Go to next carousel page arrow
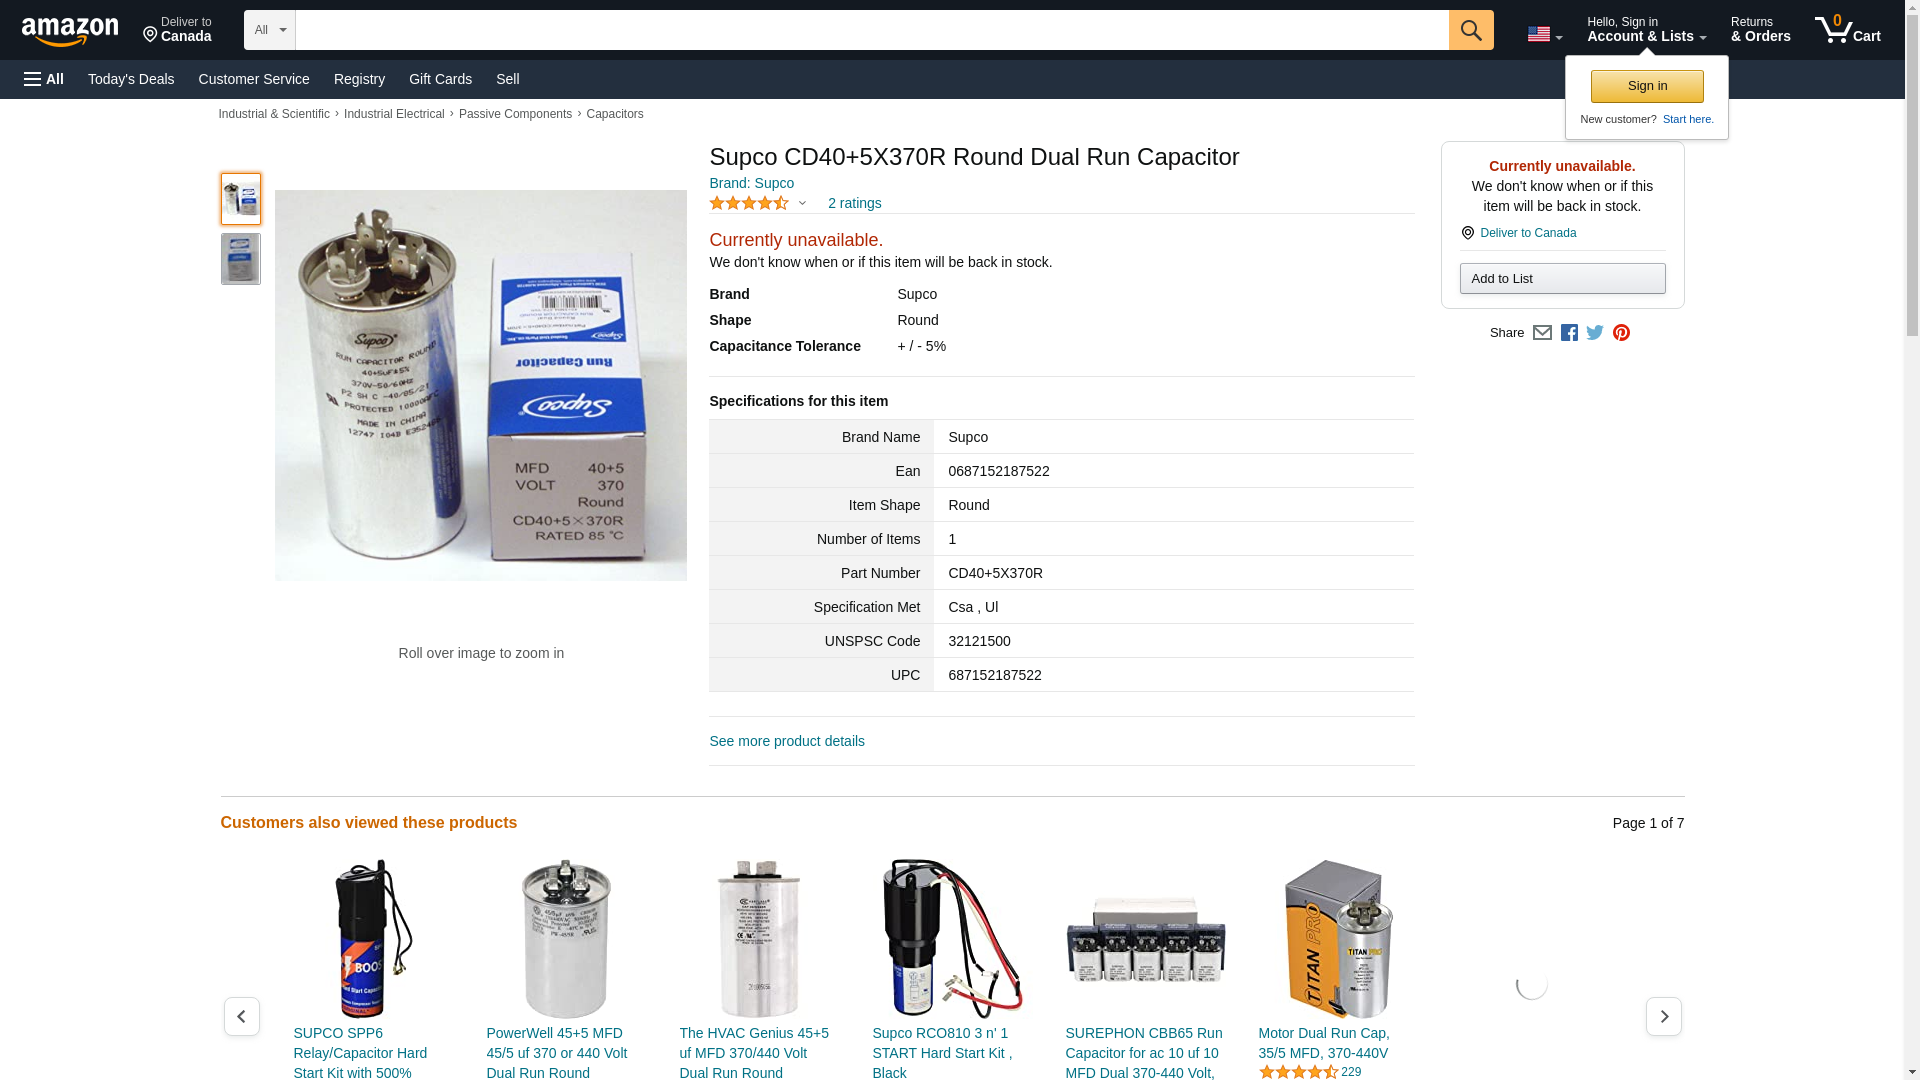This screenshot has width=1920, height=1080. click(x=1663, y=1016)
